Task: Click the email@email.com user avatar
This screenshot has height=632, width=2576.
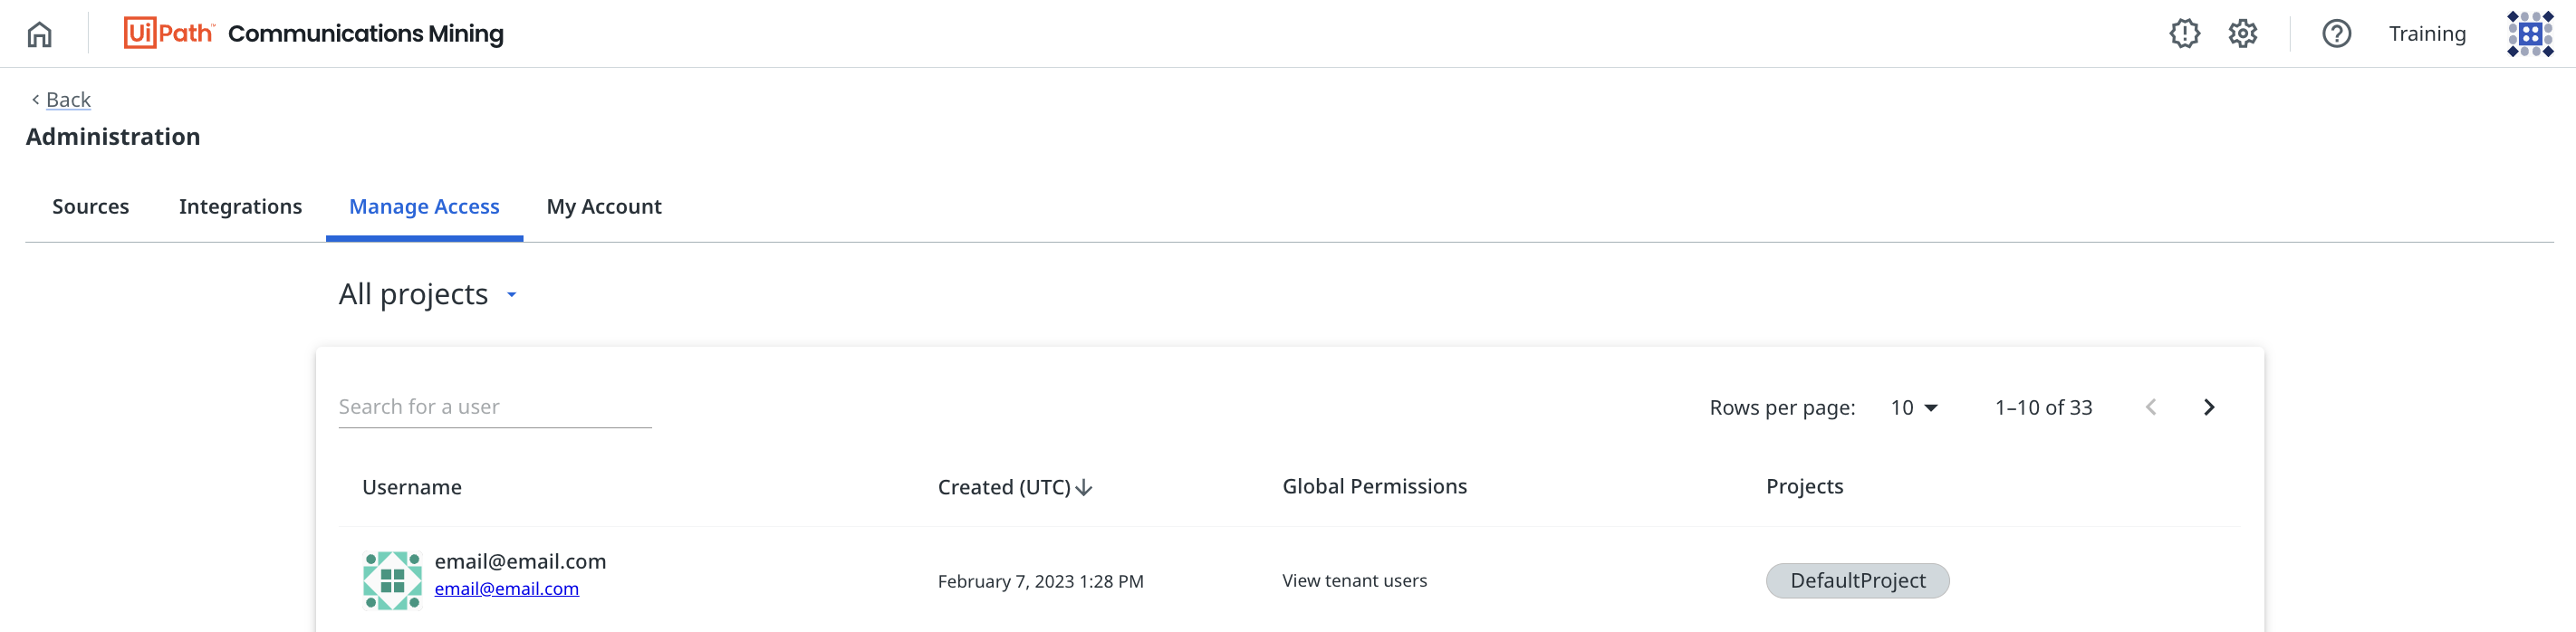Action: pos(392,580)
